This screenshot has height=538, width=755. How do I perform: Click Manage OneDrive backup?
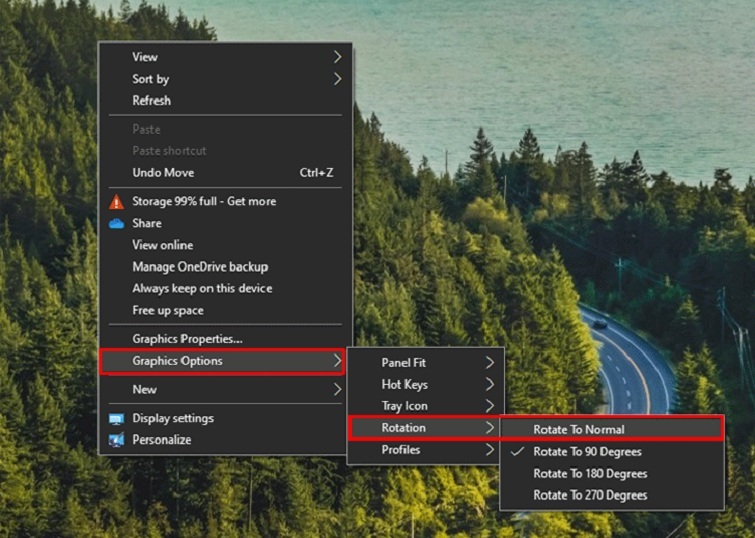[x=200, y=267]
